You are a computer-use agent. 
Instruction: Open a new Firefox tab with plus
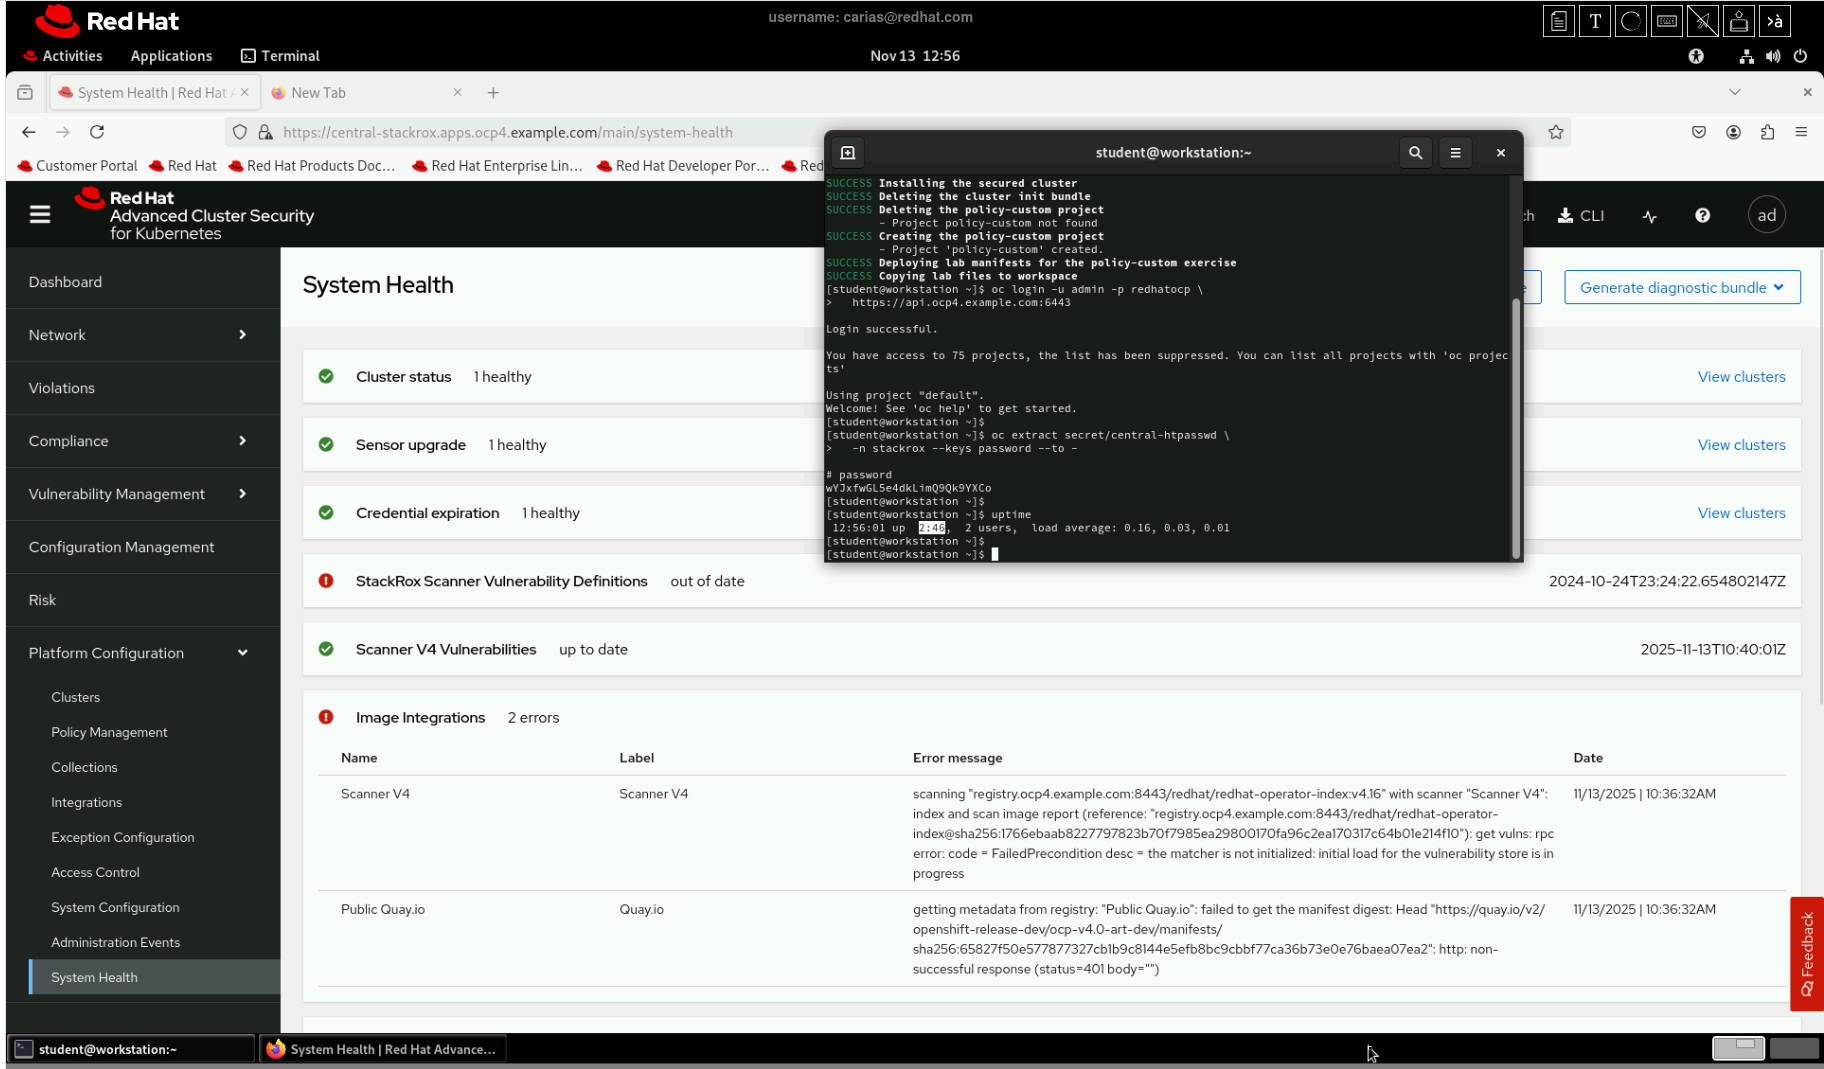493,93
